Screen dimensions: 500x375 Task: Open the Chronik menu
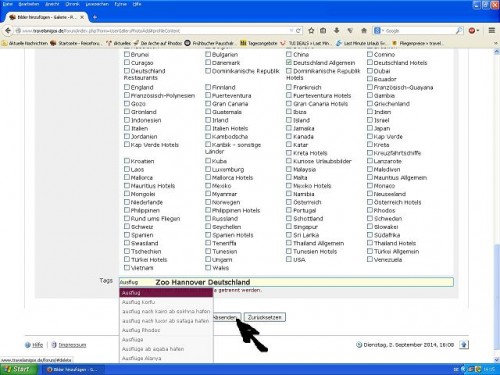(x=72, y=4)
